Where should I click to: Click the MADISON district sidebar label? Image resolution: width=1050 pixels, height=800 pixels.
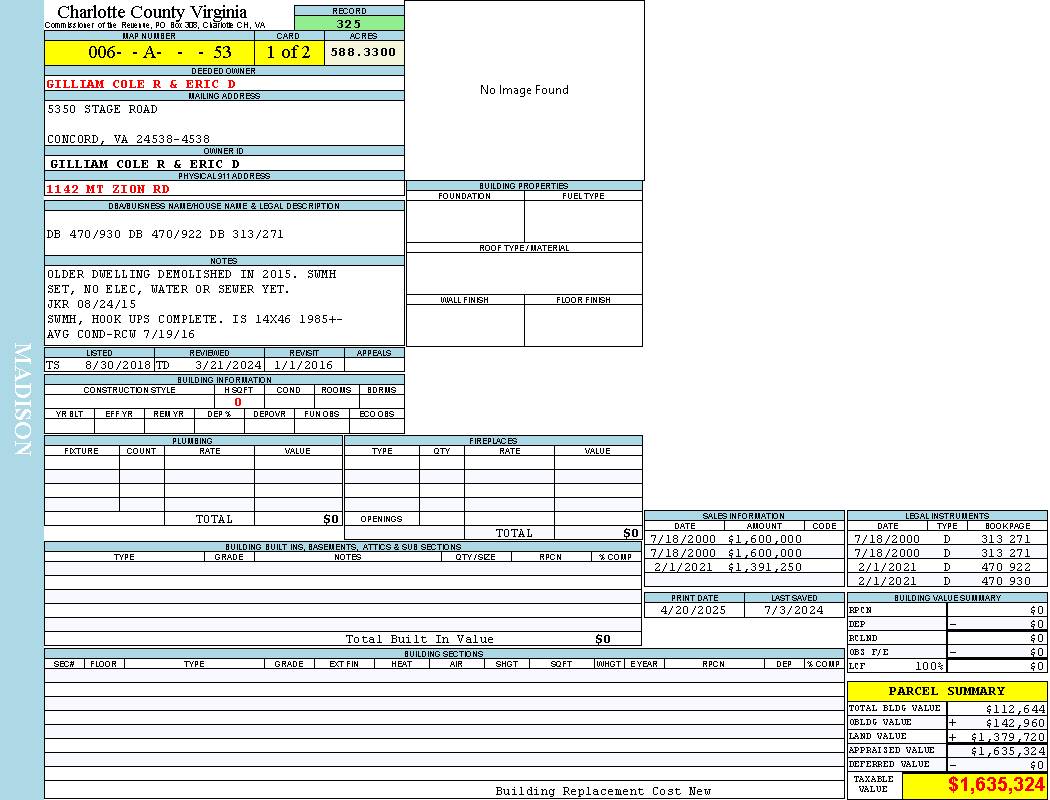[22, 400]
